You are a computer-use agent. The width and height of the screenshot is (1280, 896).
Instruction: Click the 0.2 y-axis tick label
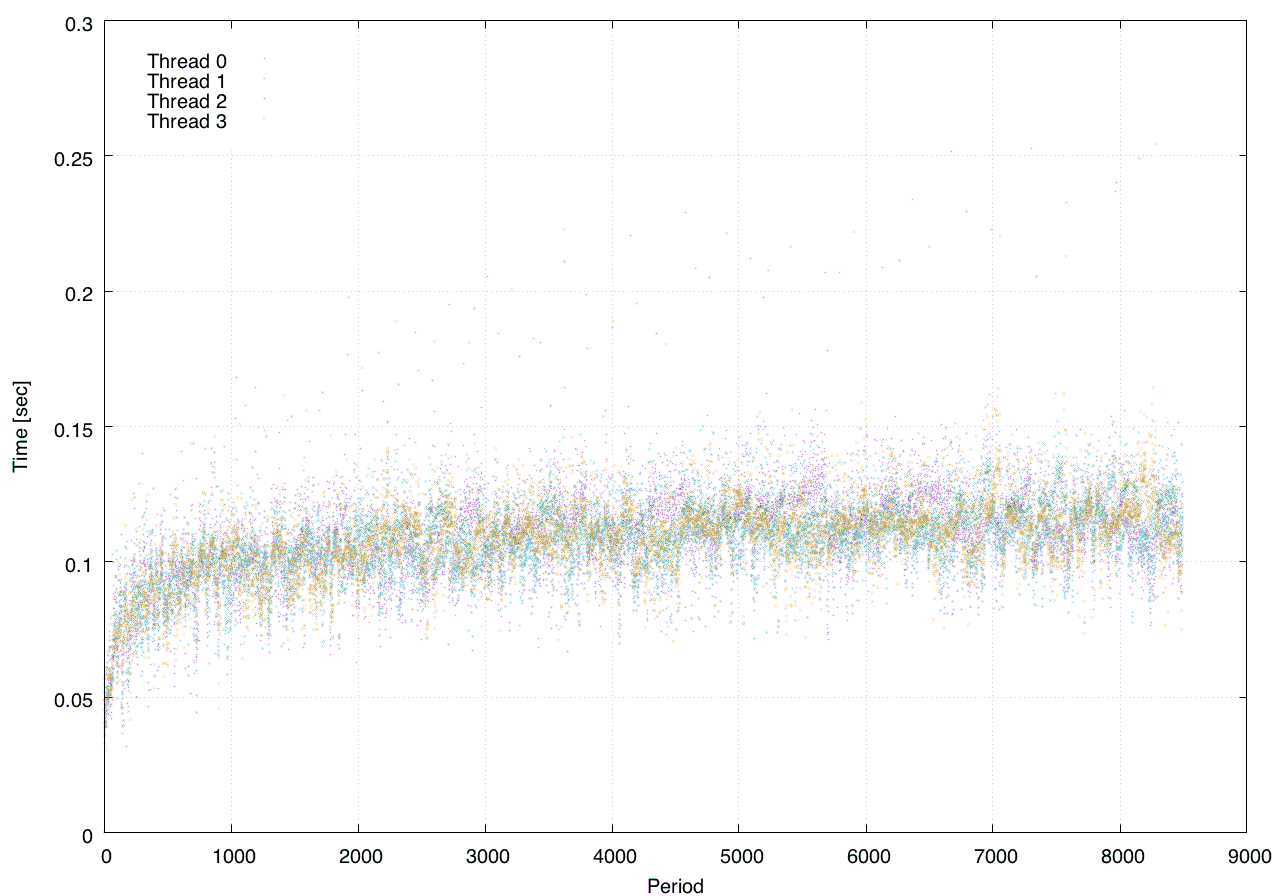pyautogui.click(x=79, y=292)
